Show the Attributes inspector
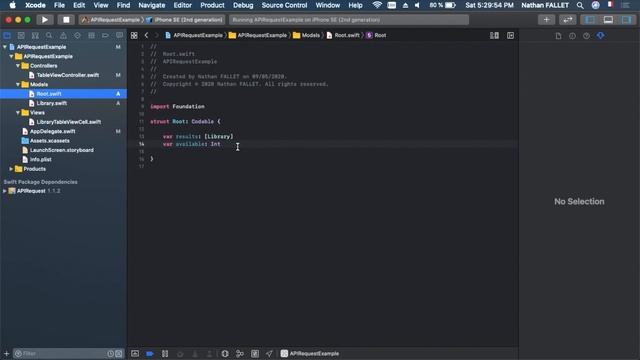Screen dimensions: 640x360 coord(600,36)
